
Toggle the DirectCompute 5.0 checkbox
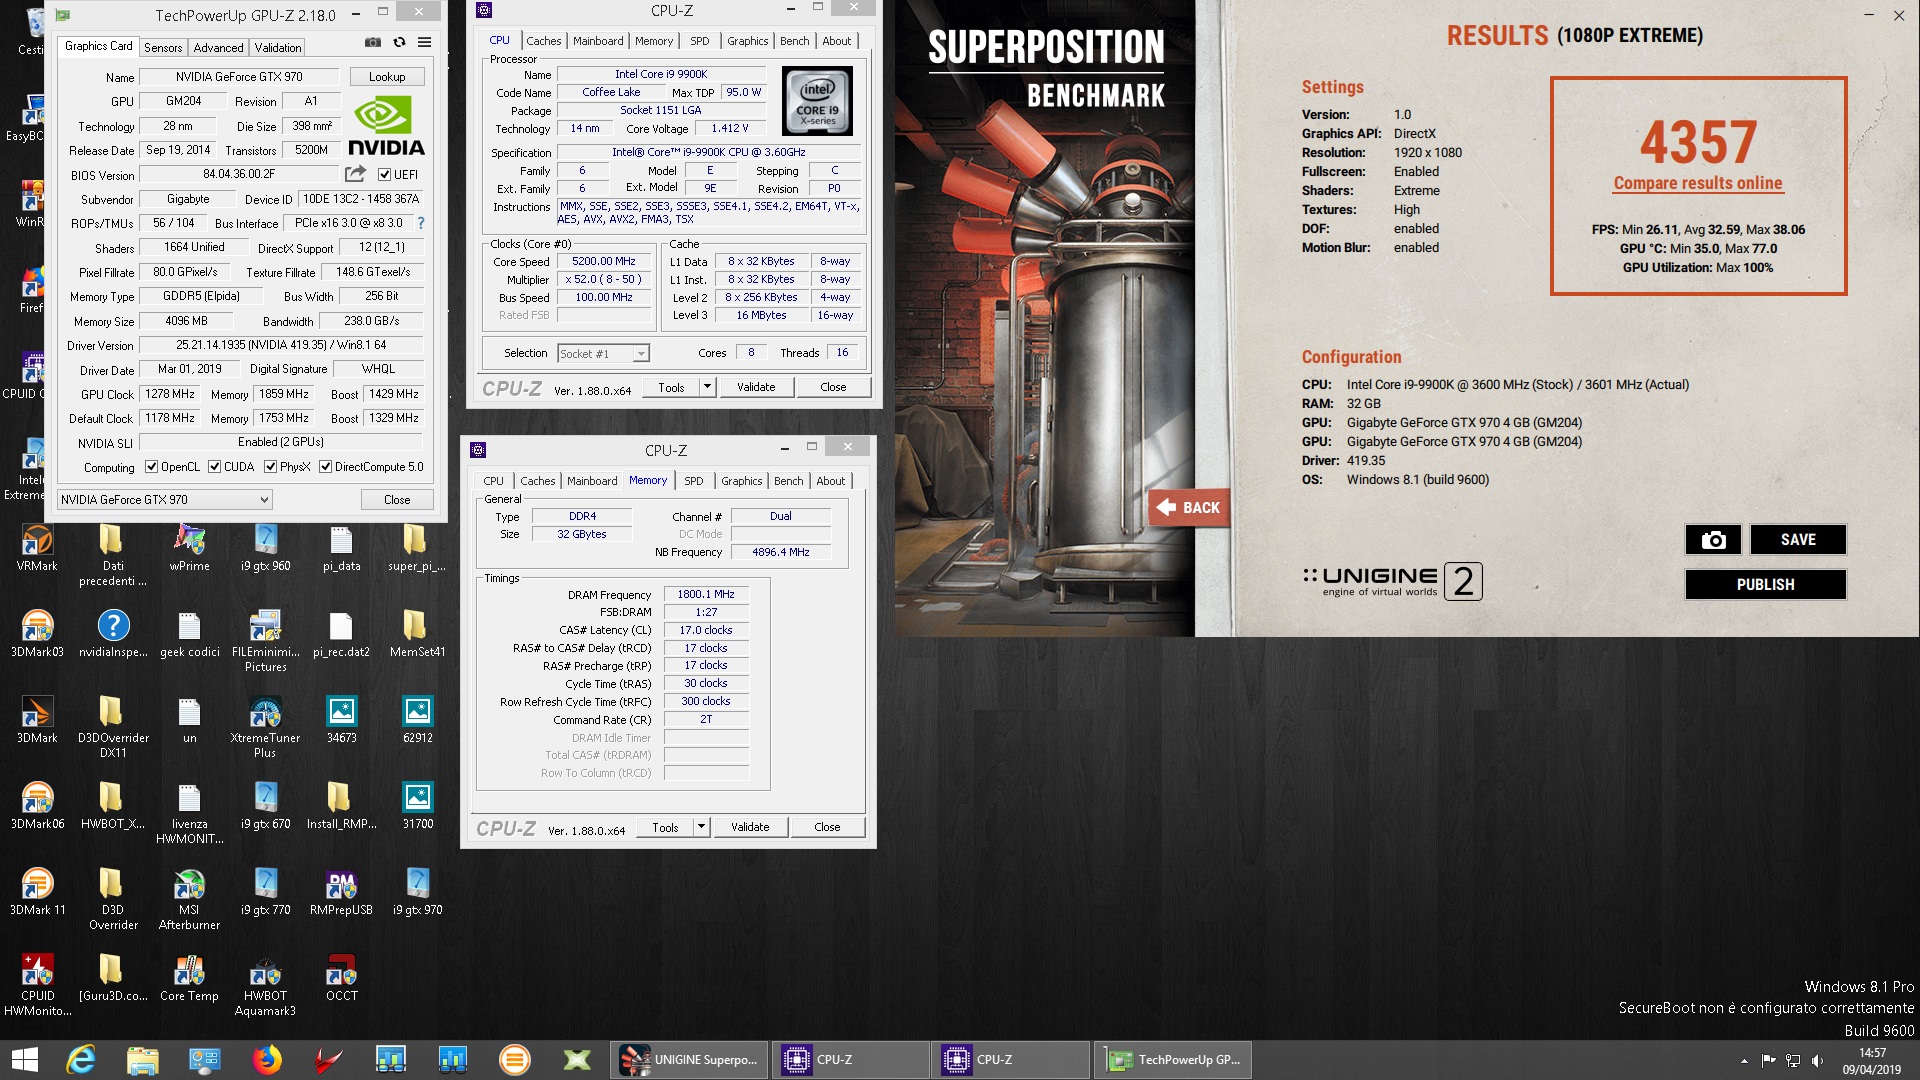click(325, 467)
